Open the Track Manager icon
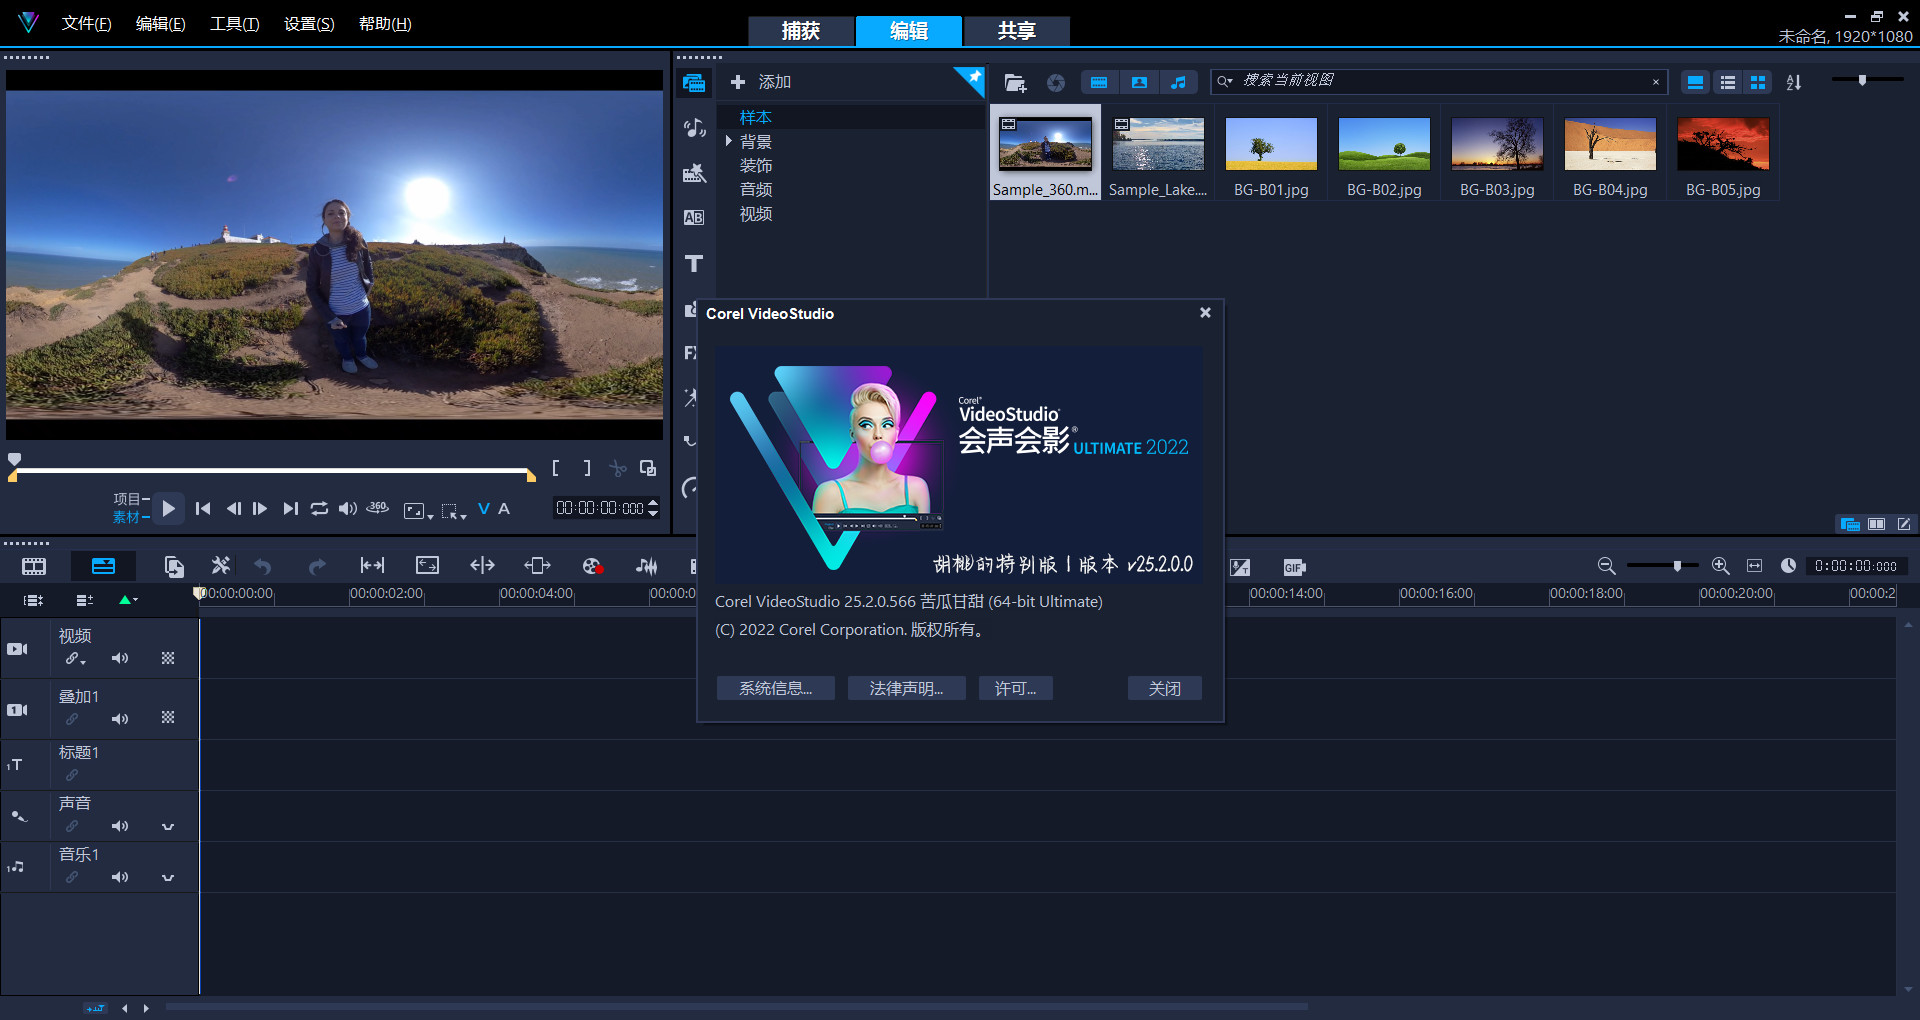 pos(34,600)
